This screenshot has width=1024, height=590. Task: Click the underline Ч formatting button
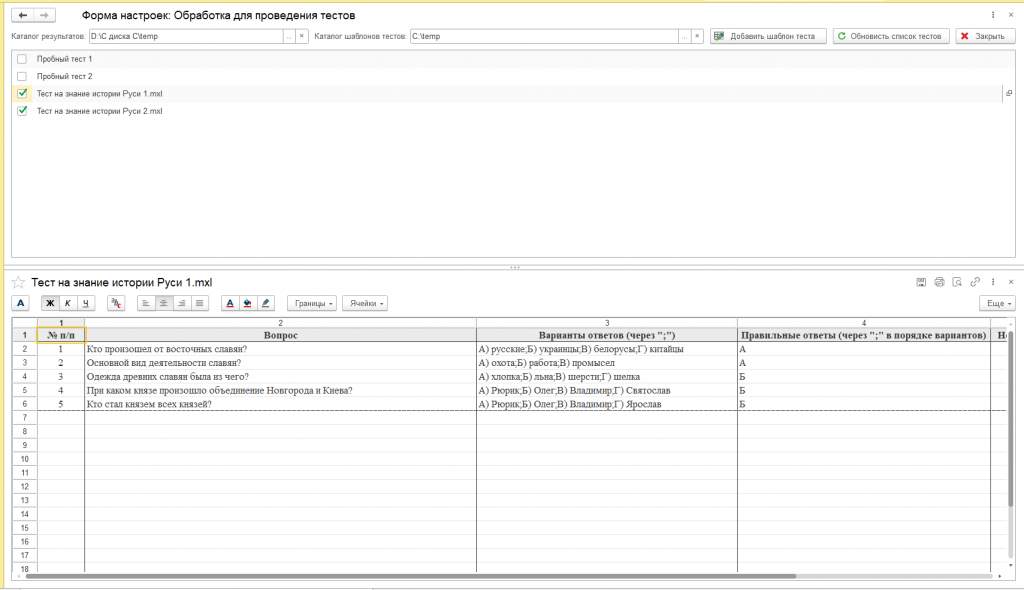coord(86,303)
